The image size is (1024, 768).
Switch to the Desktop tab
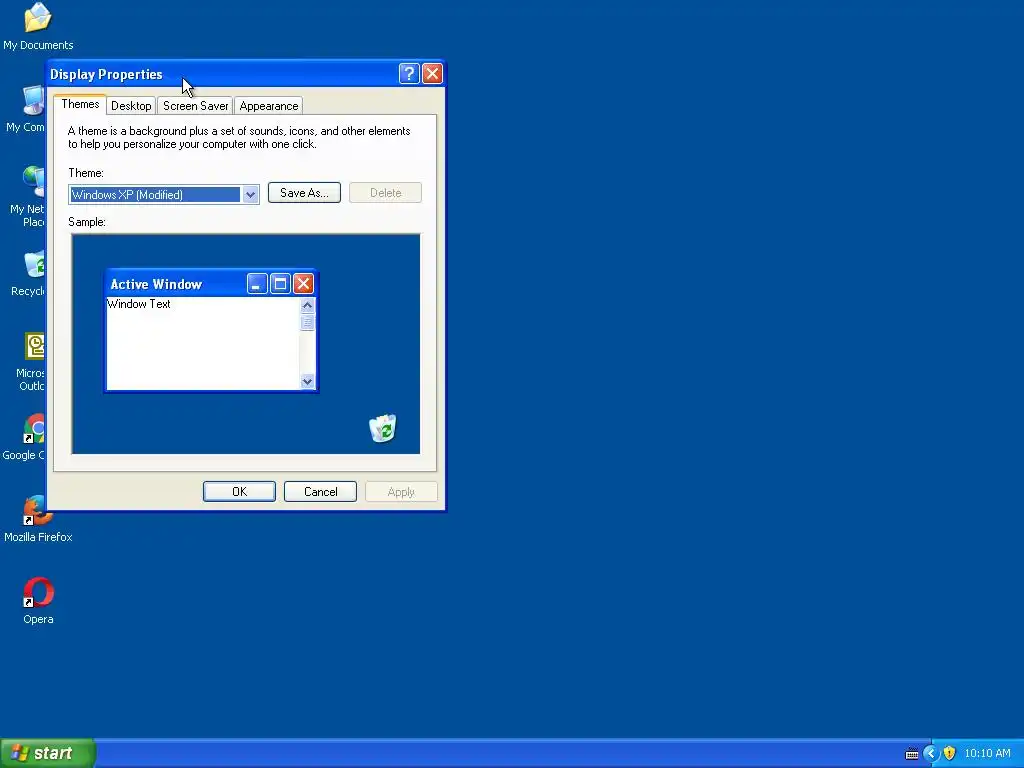tap(131, 106)
